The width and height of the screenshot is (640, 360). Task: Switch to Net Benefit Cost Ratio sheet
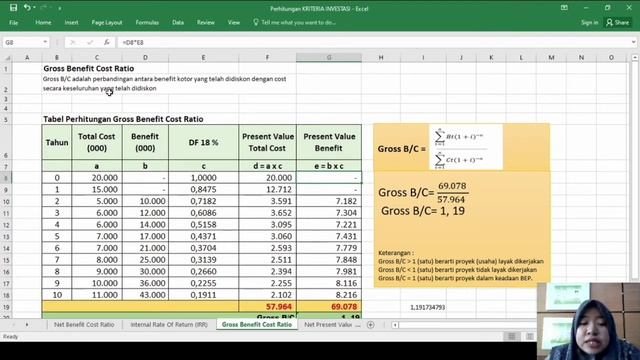coord(84,325)
